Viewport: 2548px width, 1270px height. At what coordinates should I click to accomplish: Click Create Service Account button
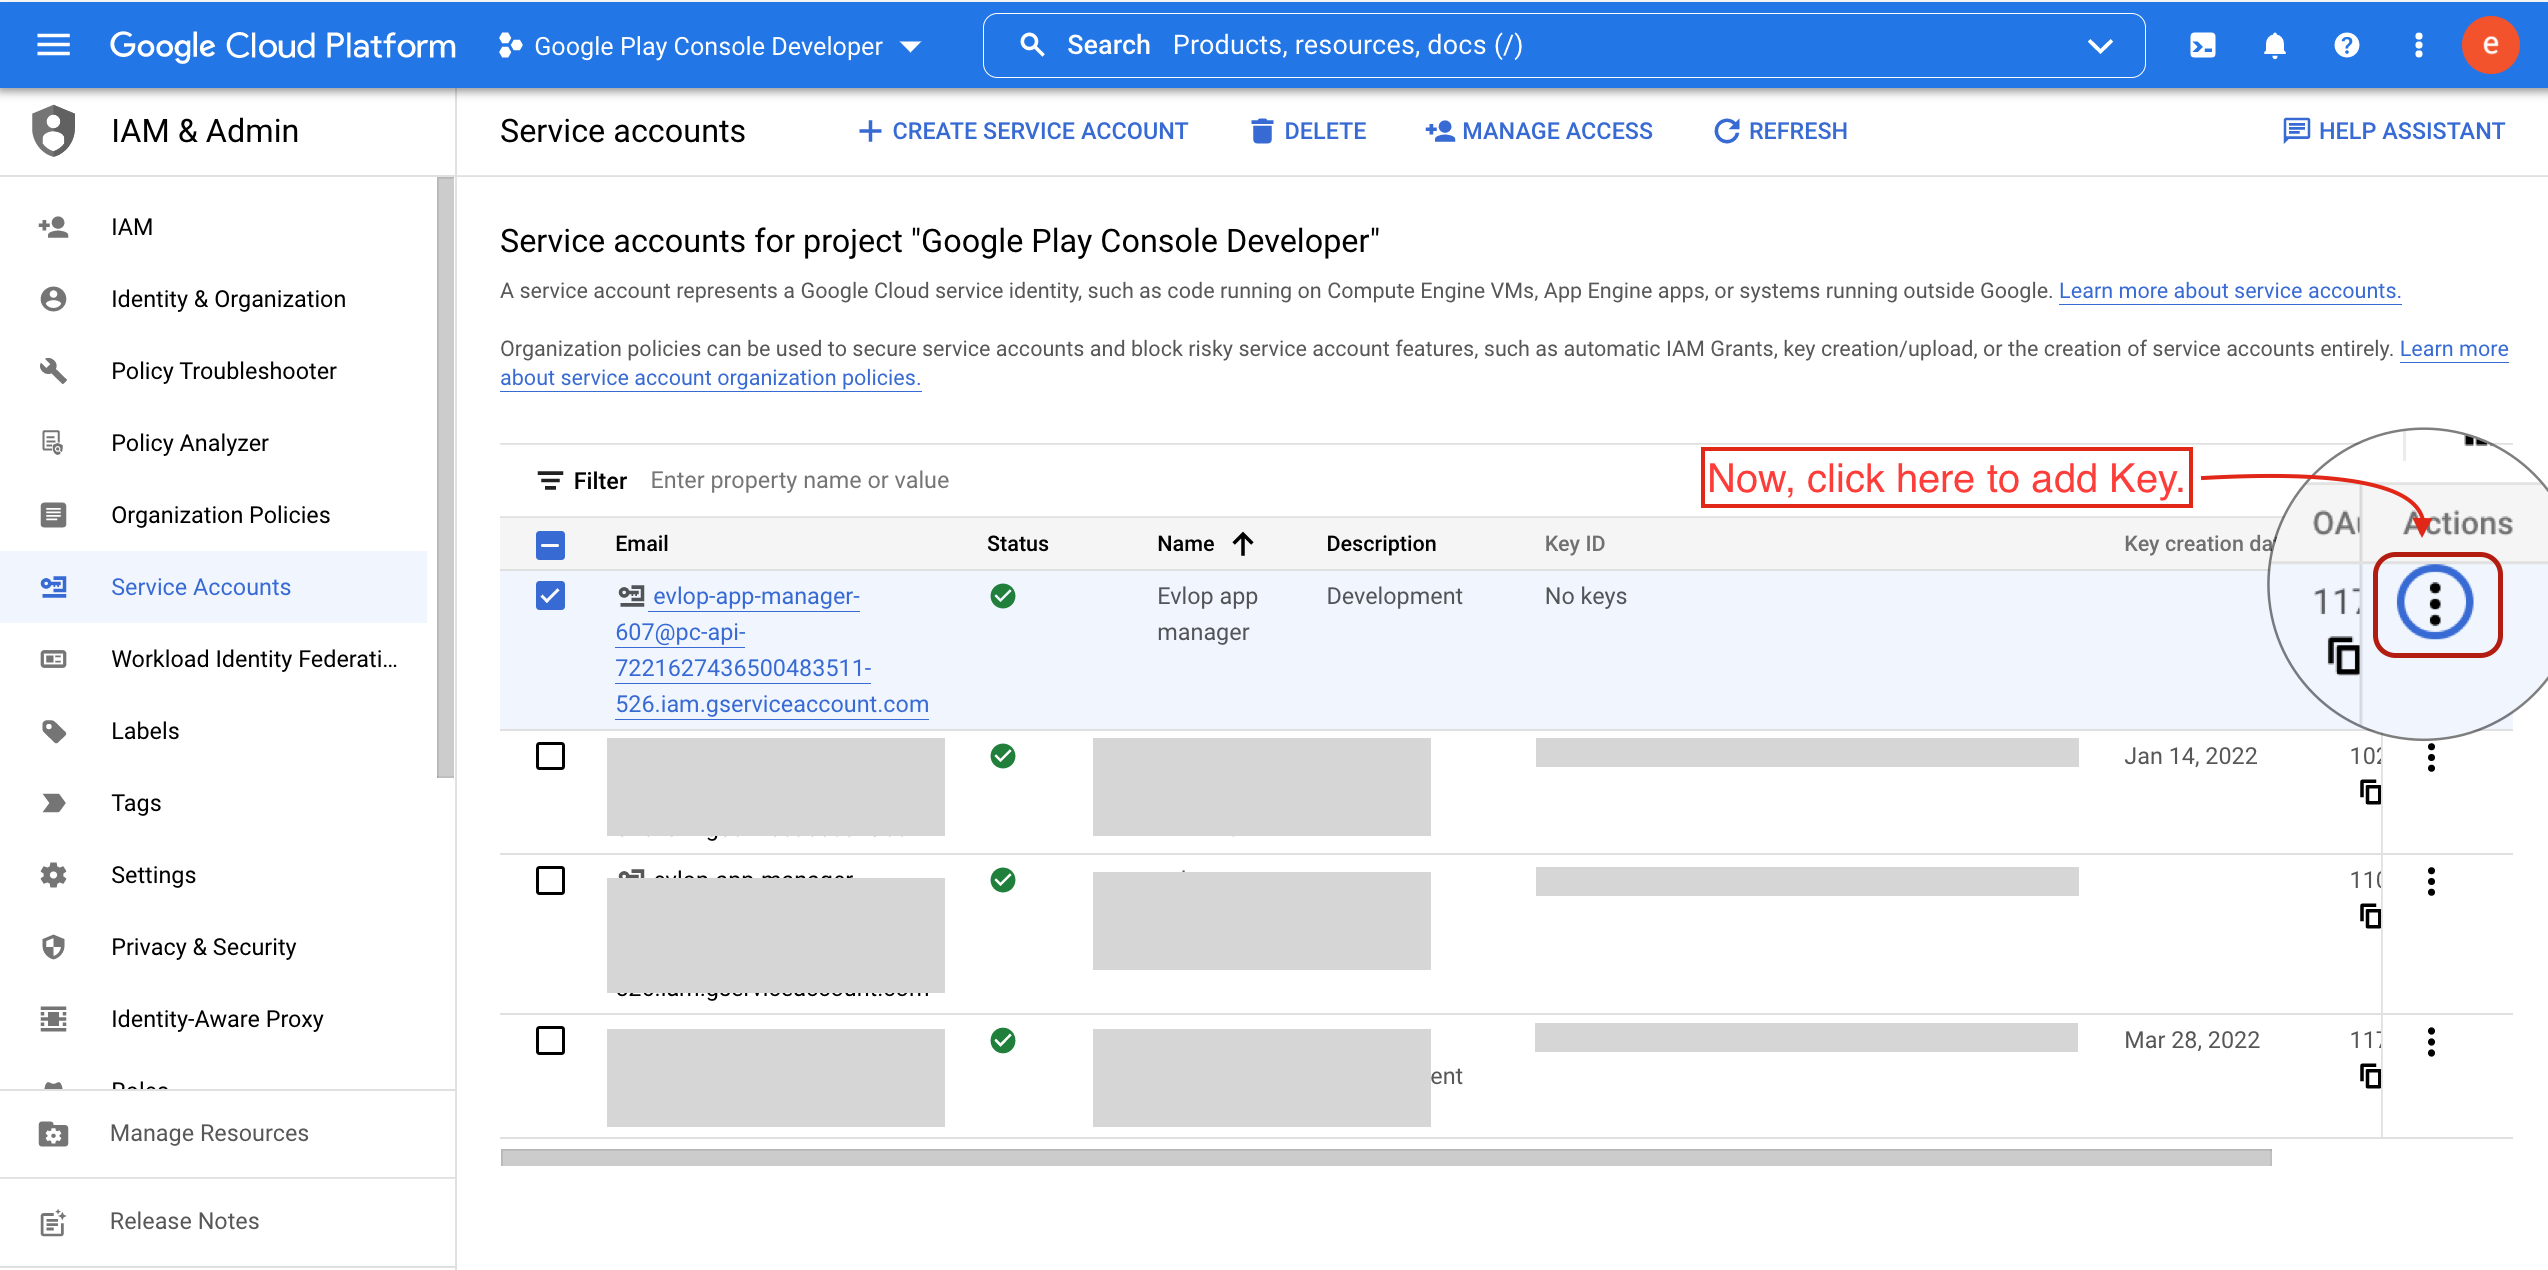1023,131
